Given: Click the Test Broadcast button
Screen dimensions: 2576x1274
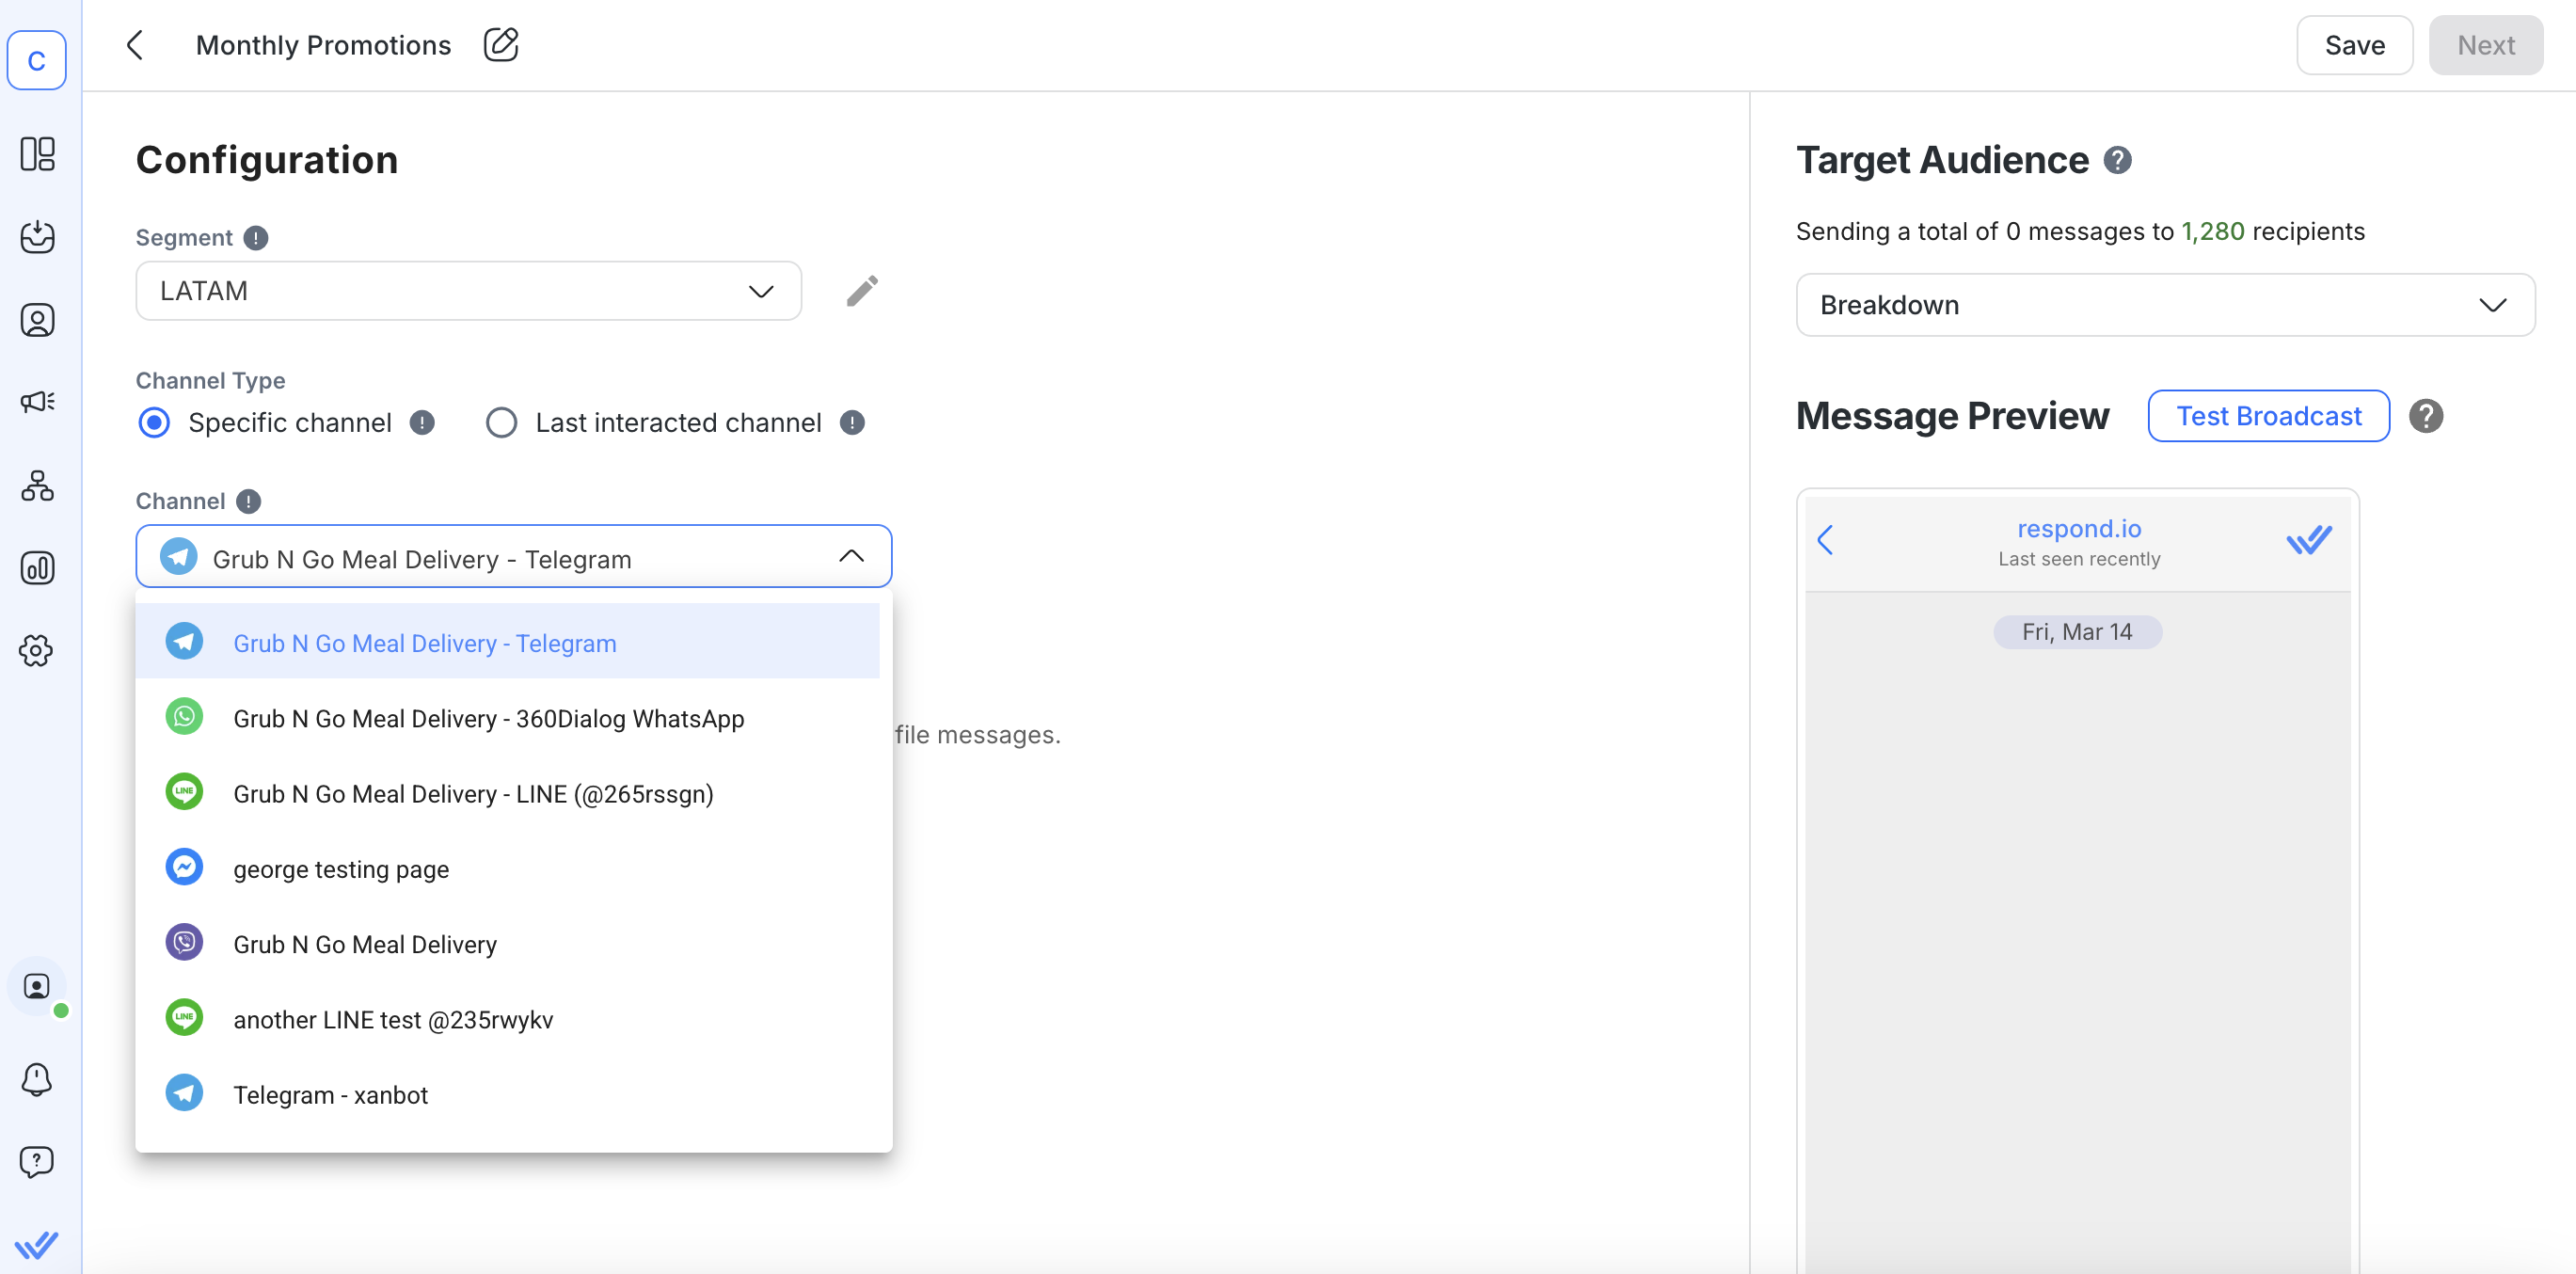Looking at the screenshot, I should [2267, 415].
